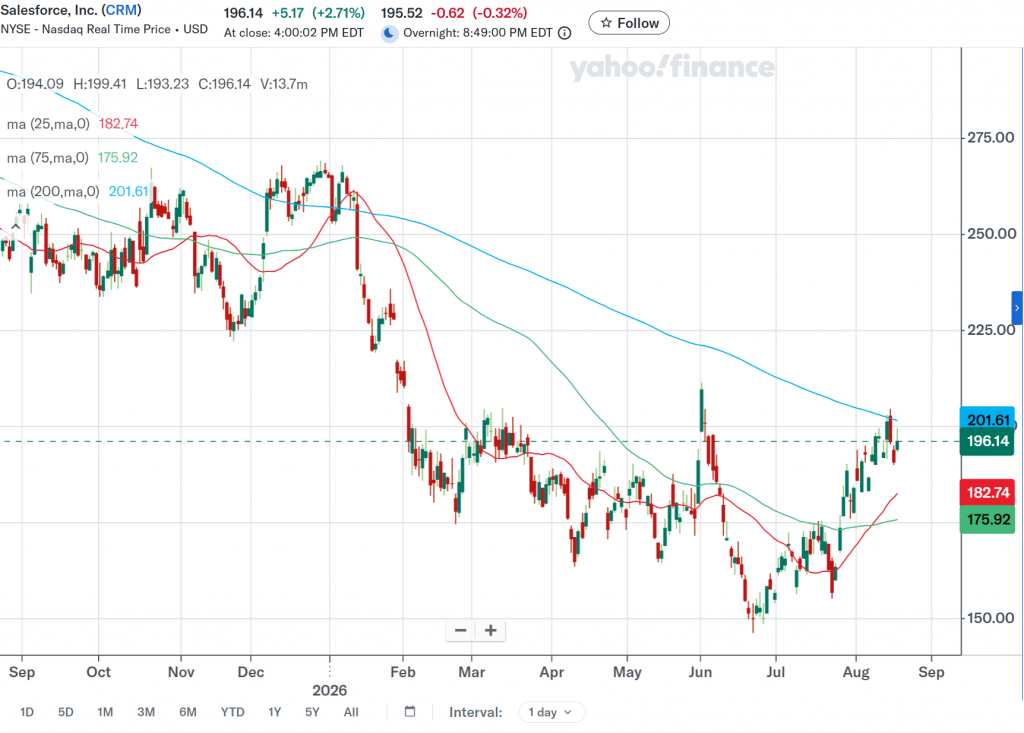Click the Follow star button

tap(629, 23)
